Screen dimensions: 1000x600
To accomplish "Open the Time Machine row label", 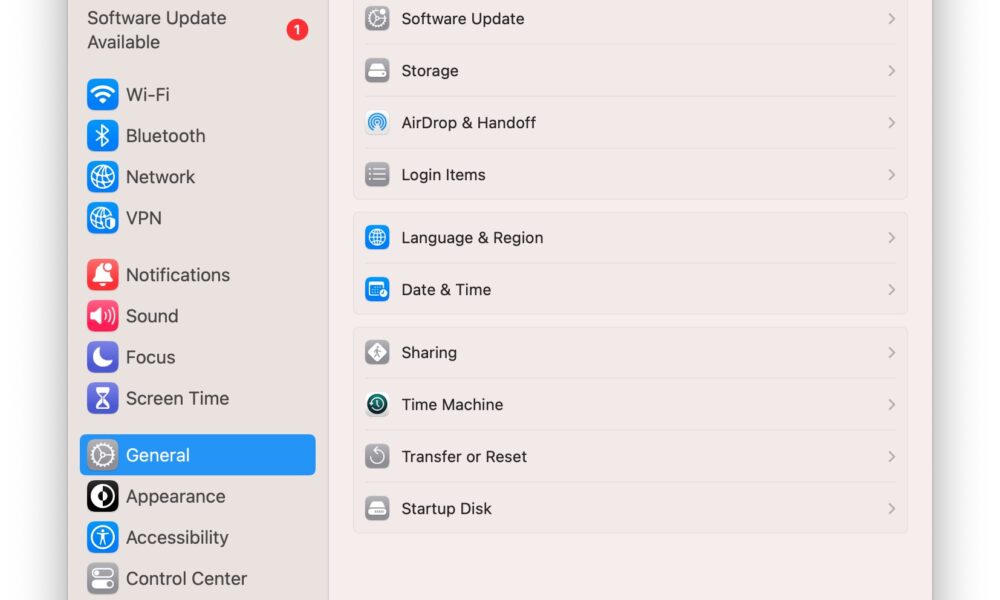I will coord(452,404).
